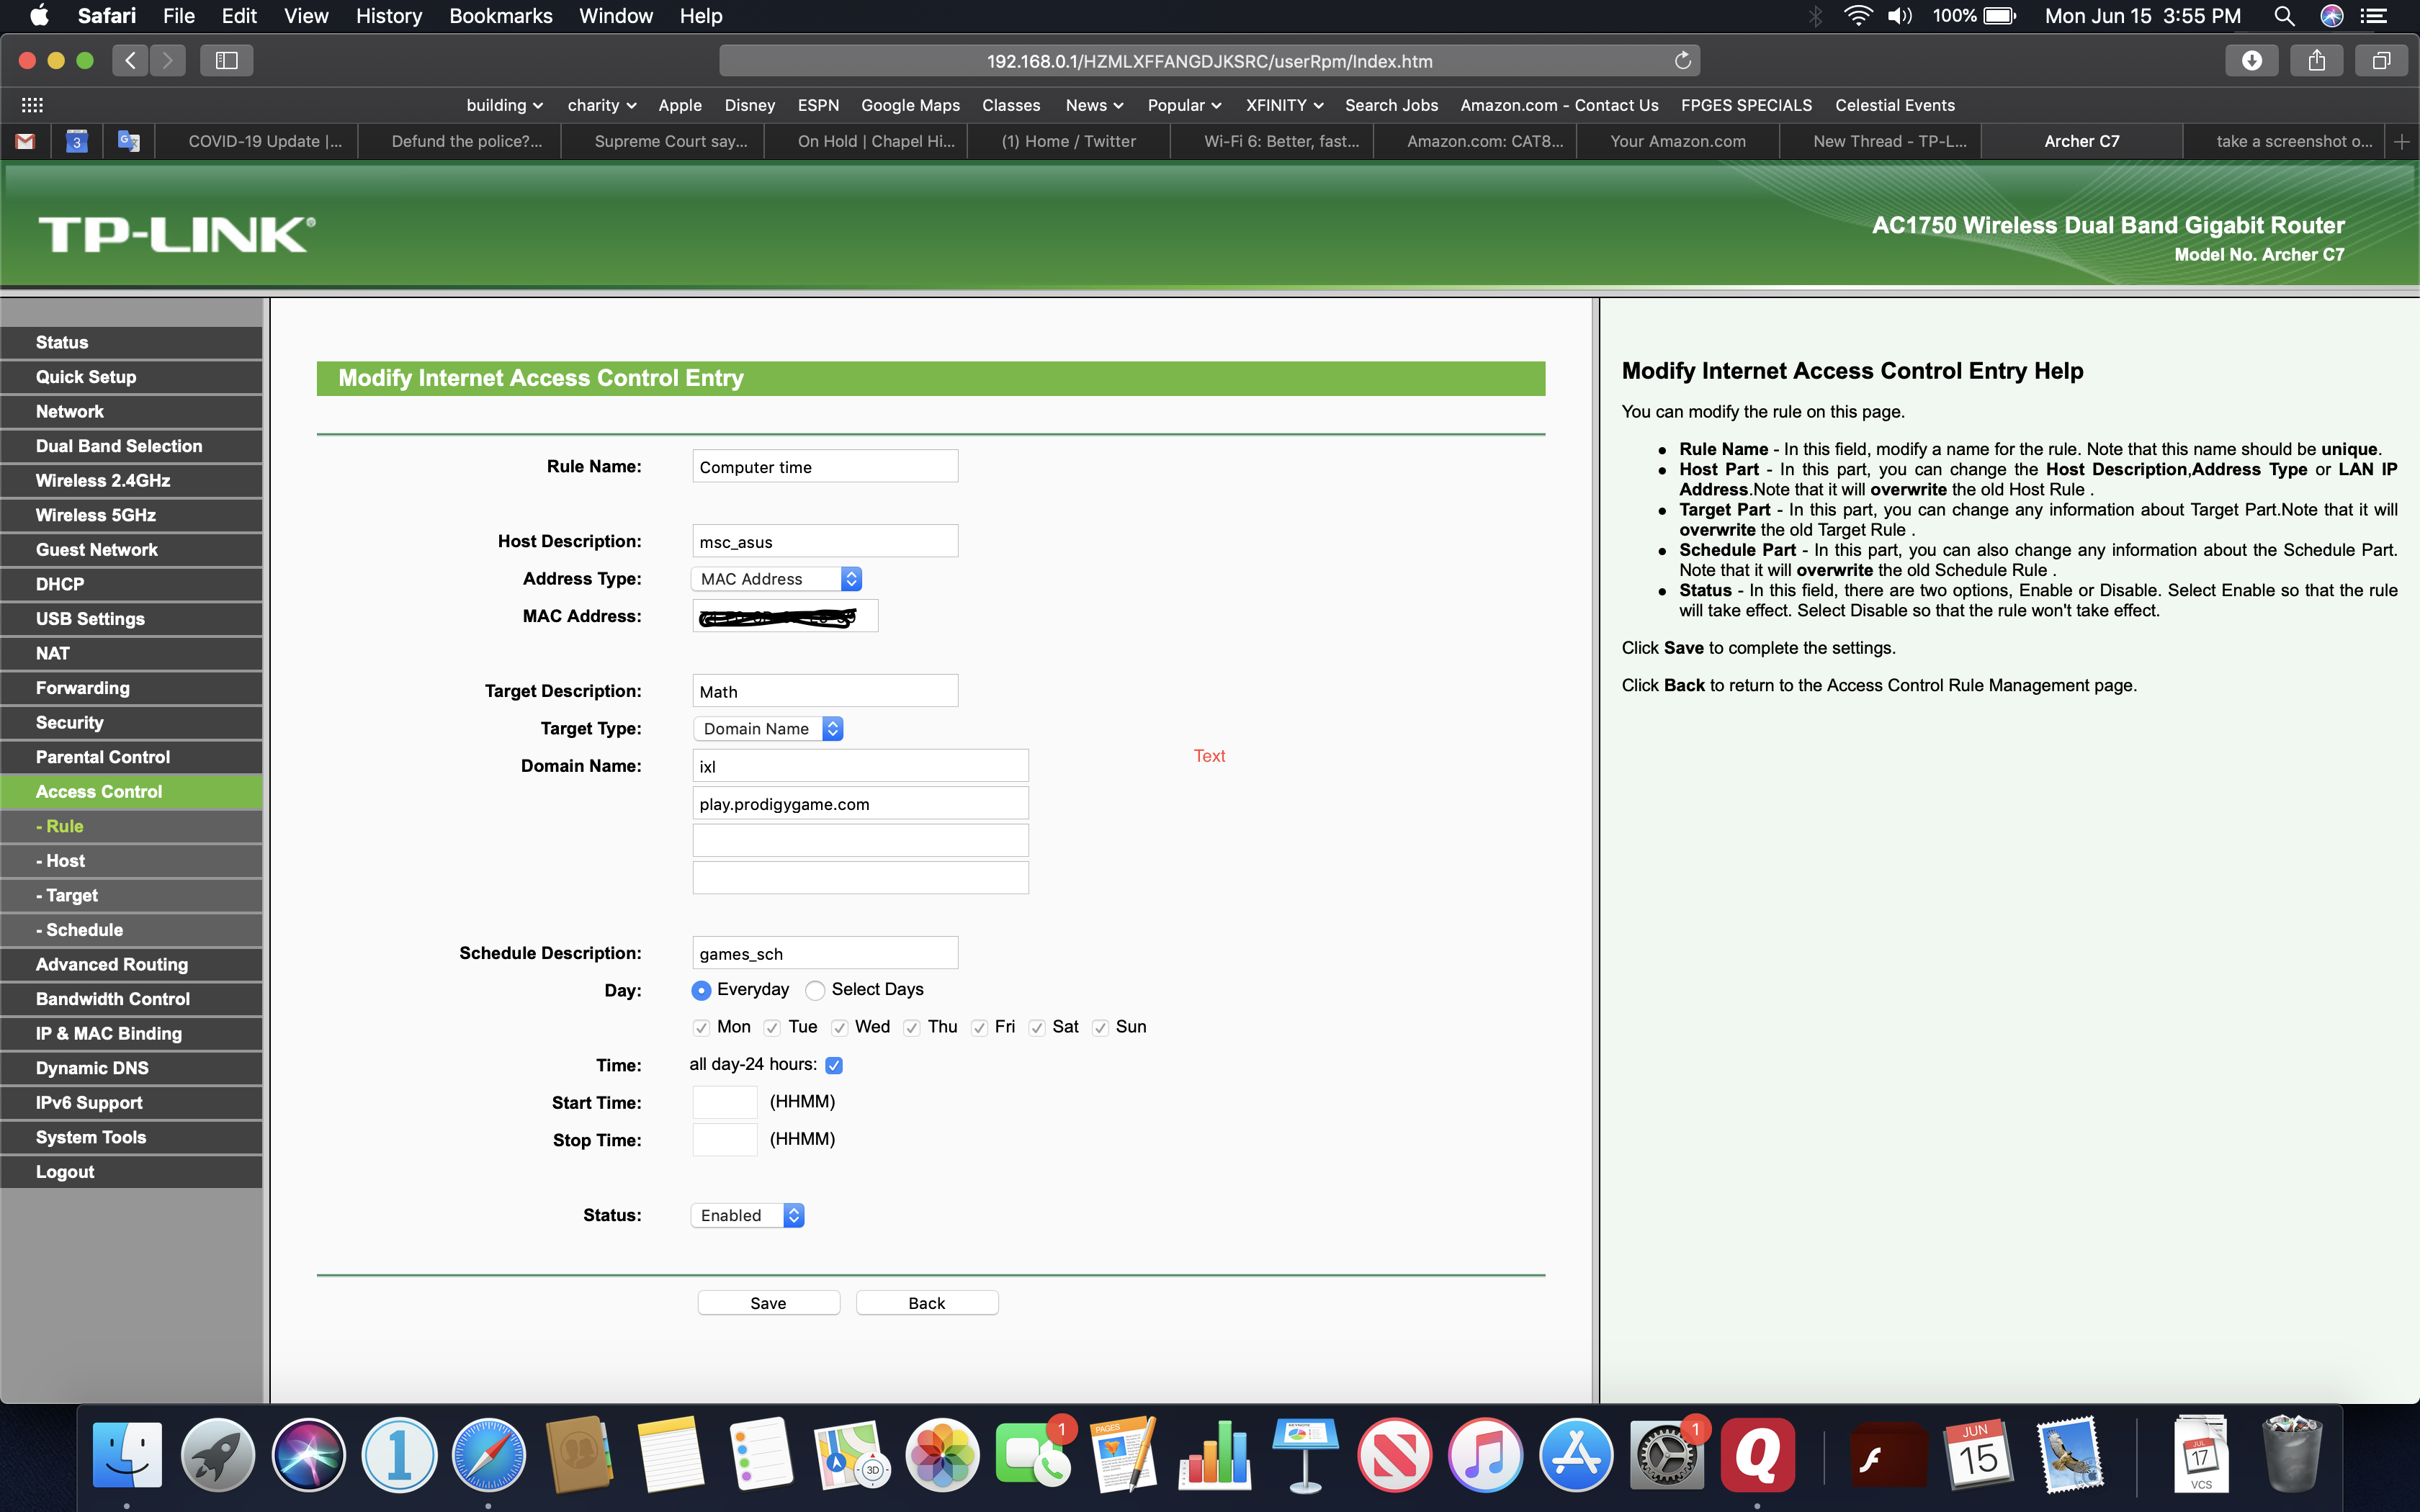The width and height of the screenshot is (2420, 1512).
Task: Open App Store from the Dock
Action: 1575,1455
